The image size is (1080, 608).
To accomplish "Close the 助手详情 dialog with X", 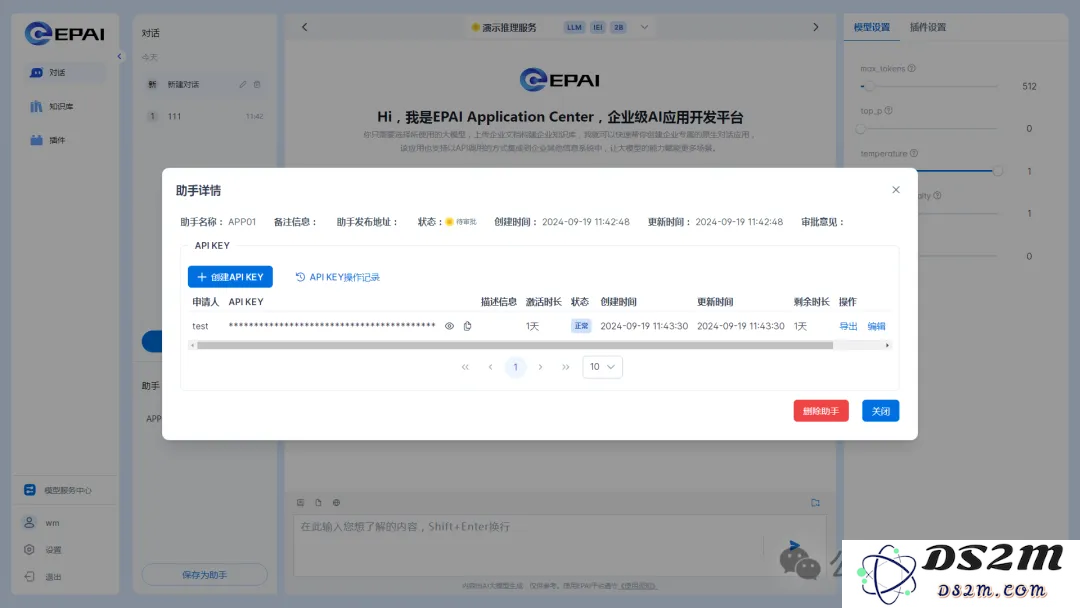I will click(x=895, y=189).
